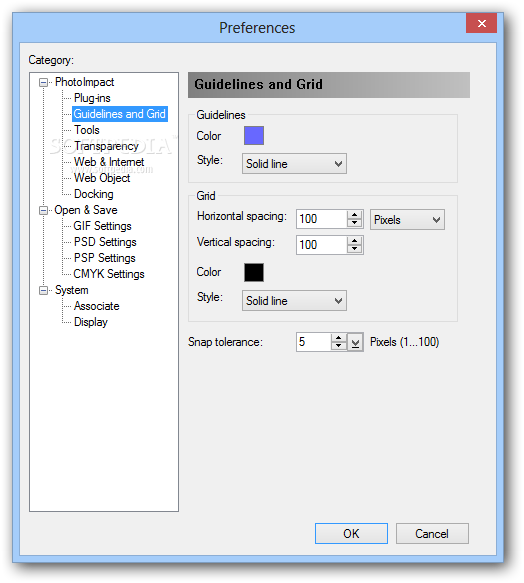Viewport: 524px width, 583px height.
Task: Open PSP Settings category
Action: [105, 258]
